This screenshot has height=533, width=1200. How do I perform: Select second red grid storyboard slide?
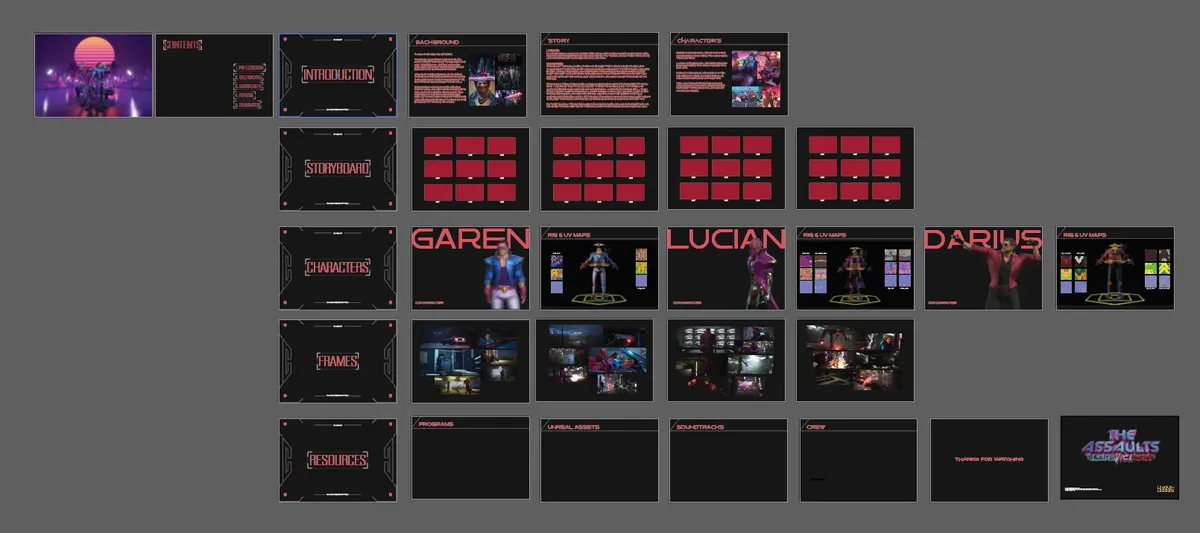[x=599, y=169]
